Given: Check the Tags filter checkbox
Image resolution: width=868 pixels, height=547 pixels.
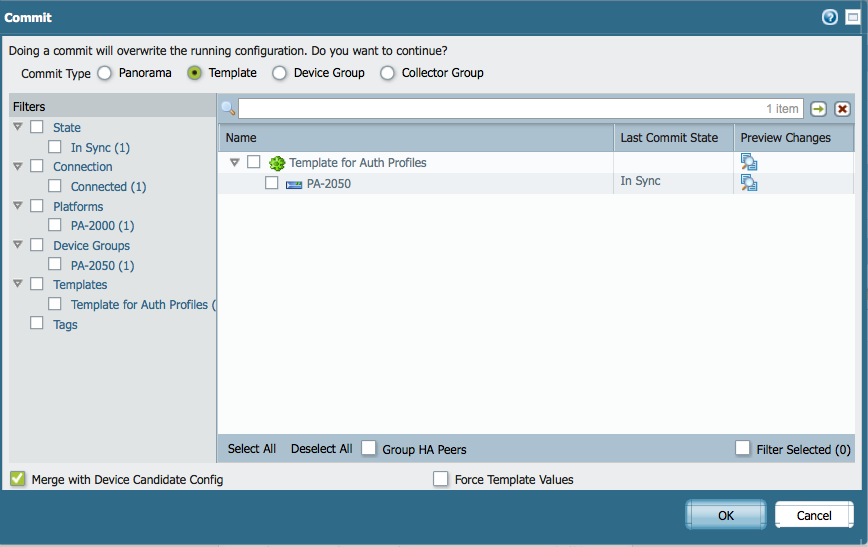Looking at the screenshot, I should point(37,323).
